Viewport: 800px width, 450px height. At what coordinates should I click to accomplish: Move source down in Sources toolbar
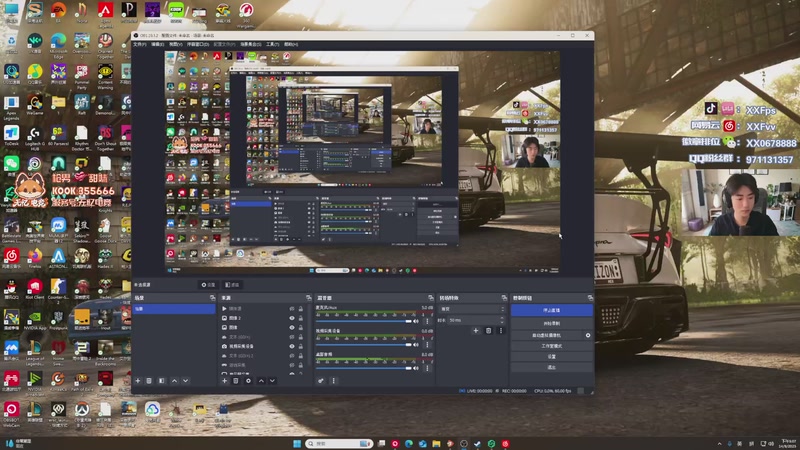272,381
